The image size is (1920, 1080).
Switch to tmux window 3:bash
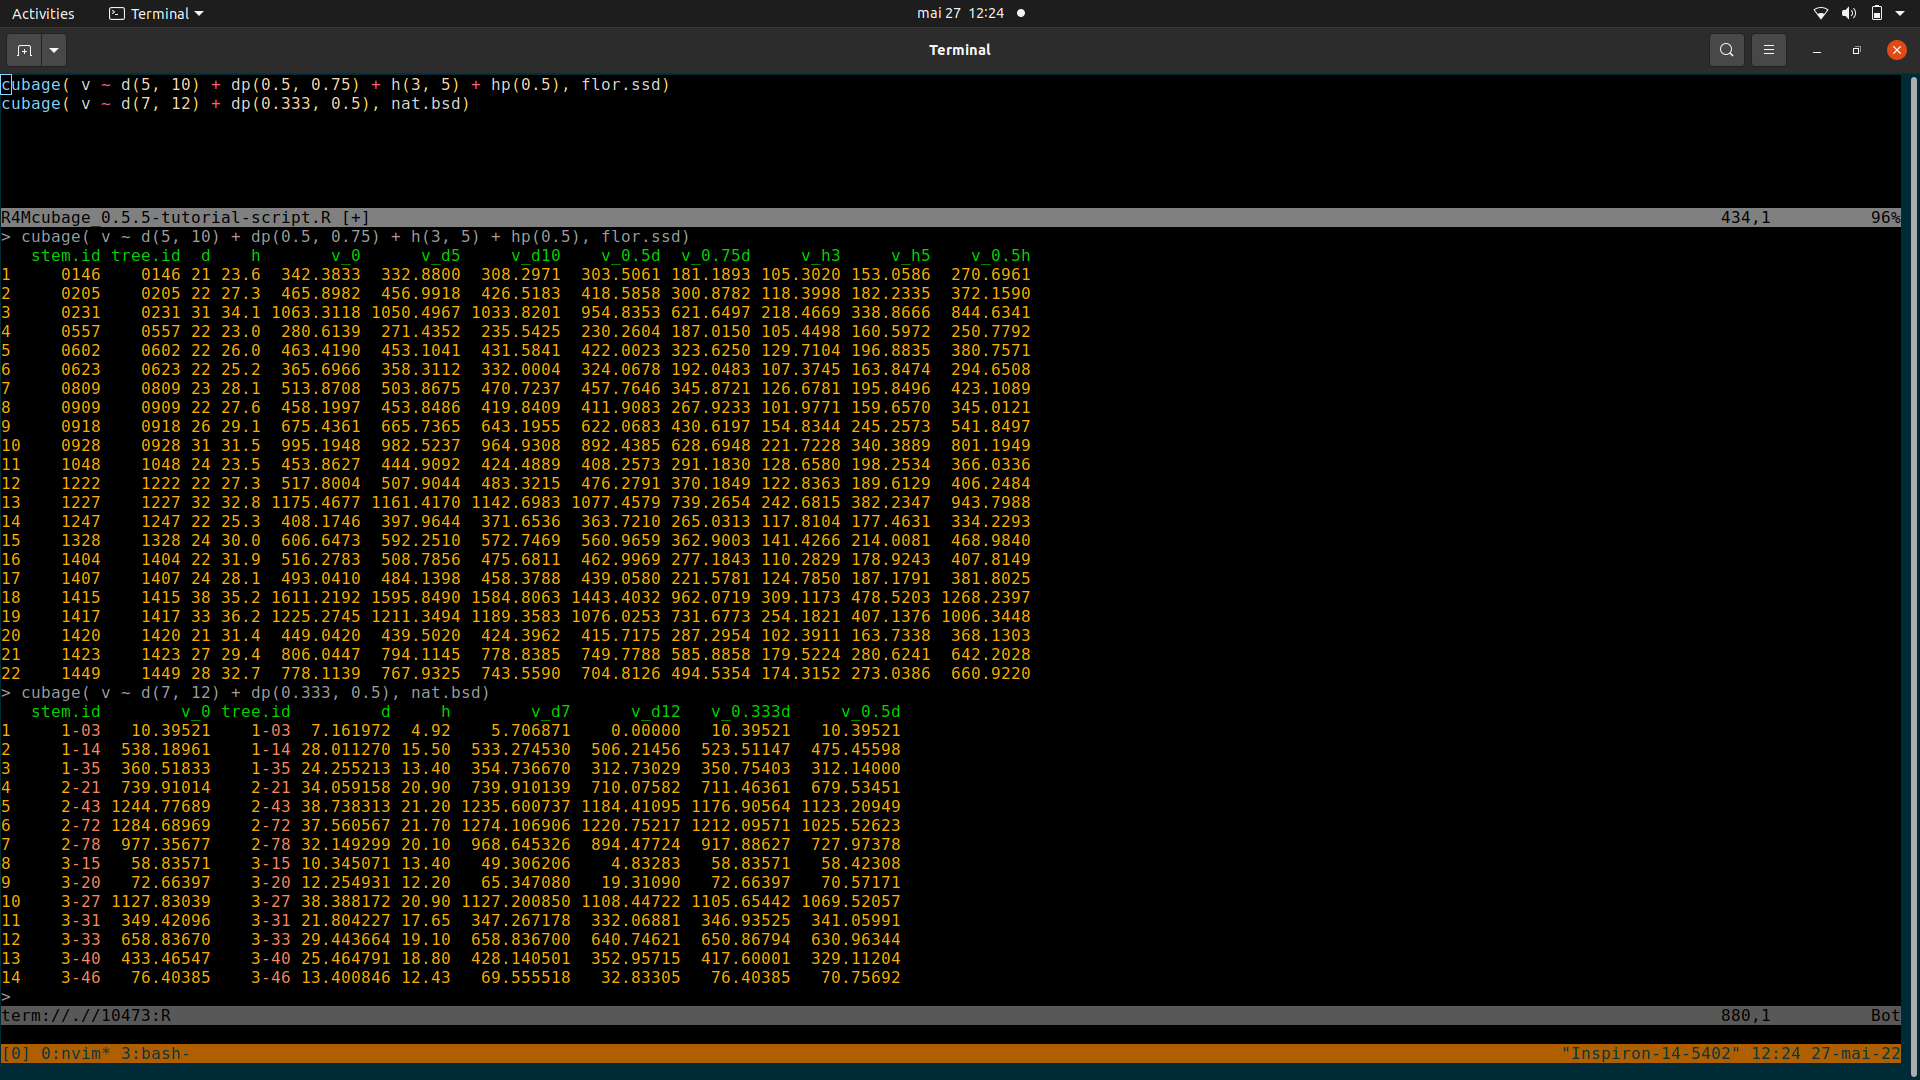click(x=154, y=1053)
